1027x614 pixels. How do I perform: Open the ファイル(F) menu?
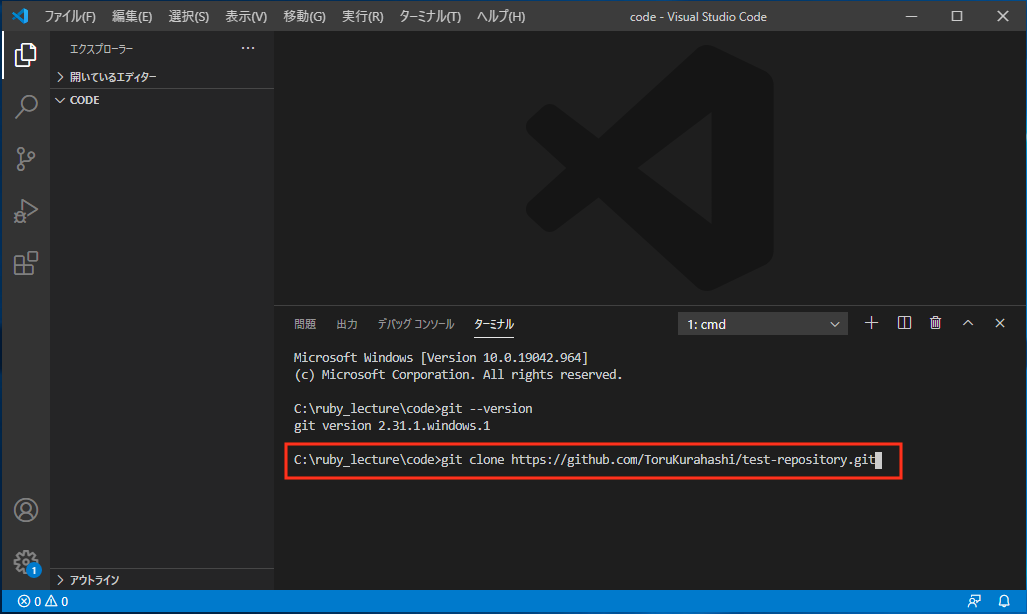(x=69, y=16)
